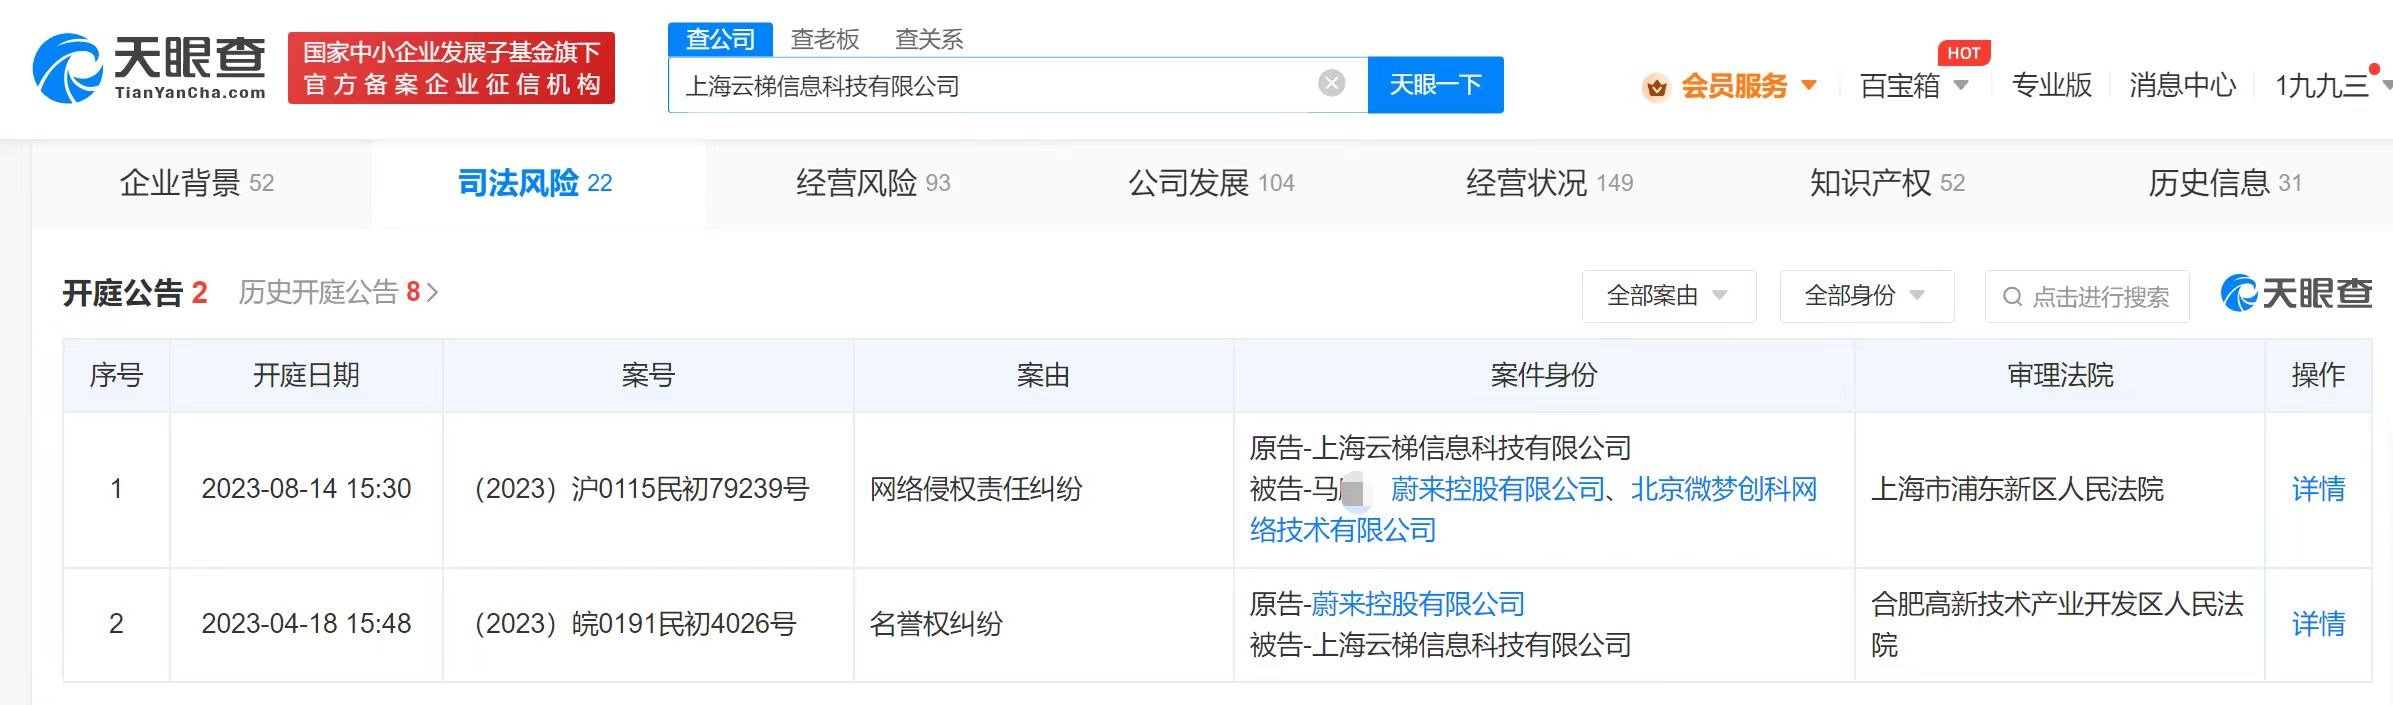Open 消息中心 message center

2182,86
